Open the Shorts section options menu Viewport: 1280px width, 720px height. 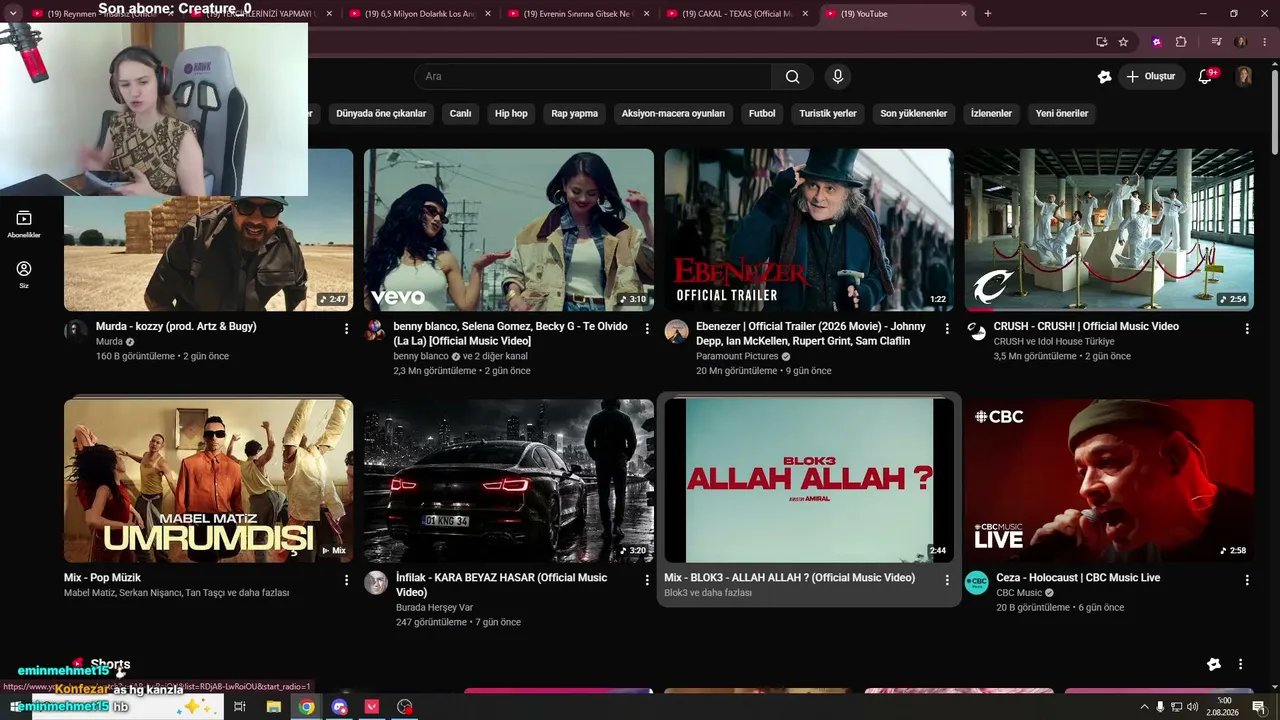pos(1240,664)
